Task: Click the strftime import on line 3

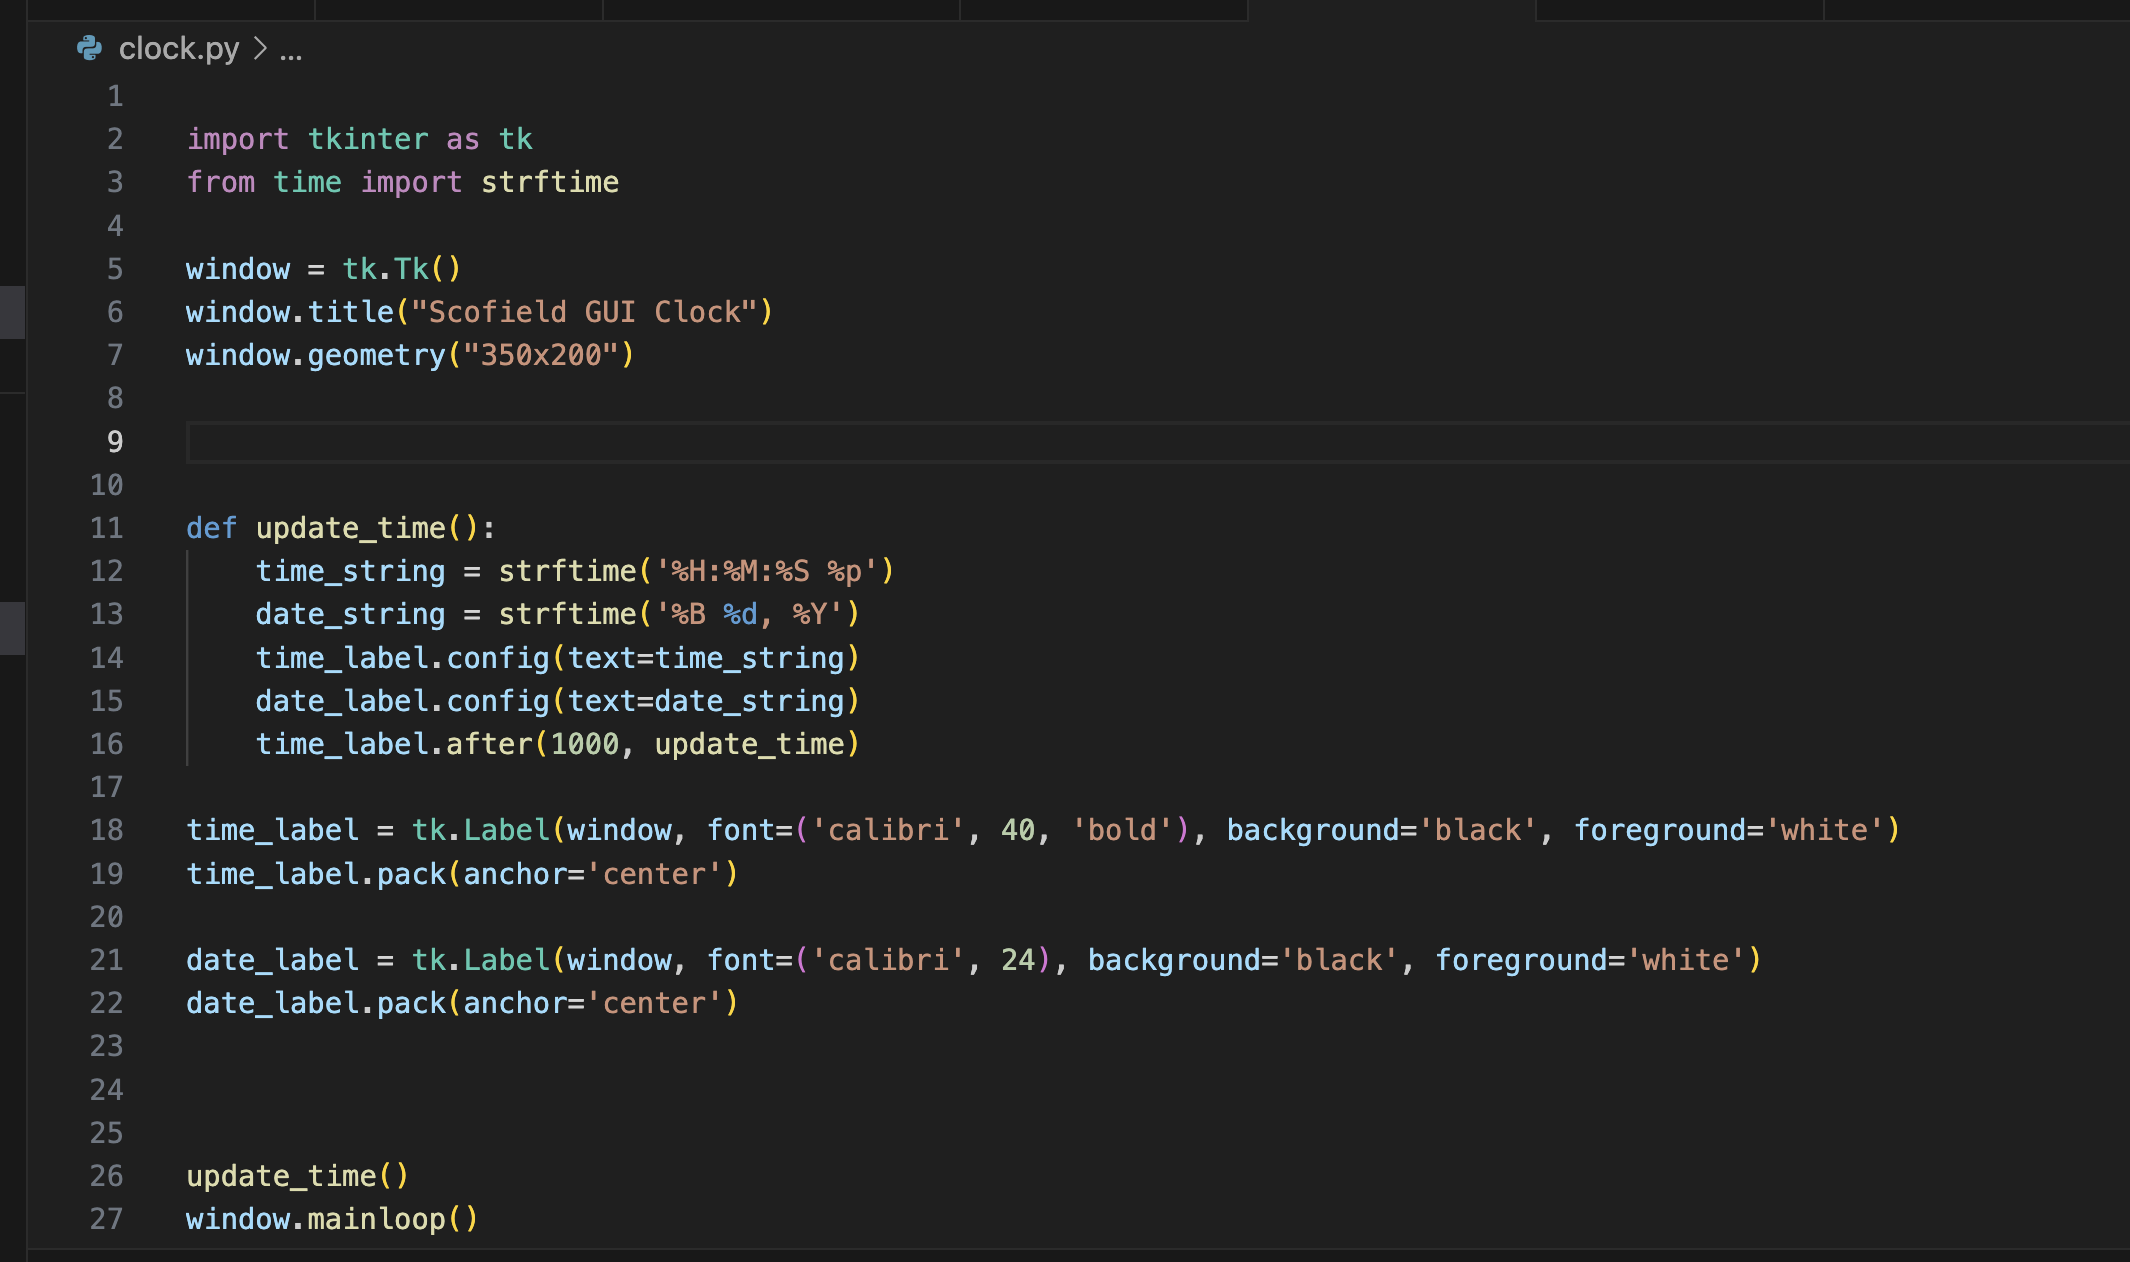Action: tap(550, 182)
